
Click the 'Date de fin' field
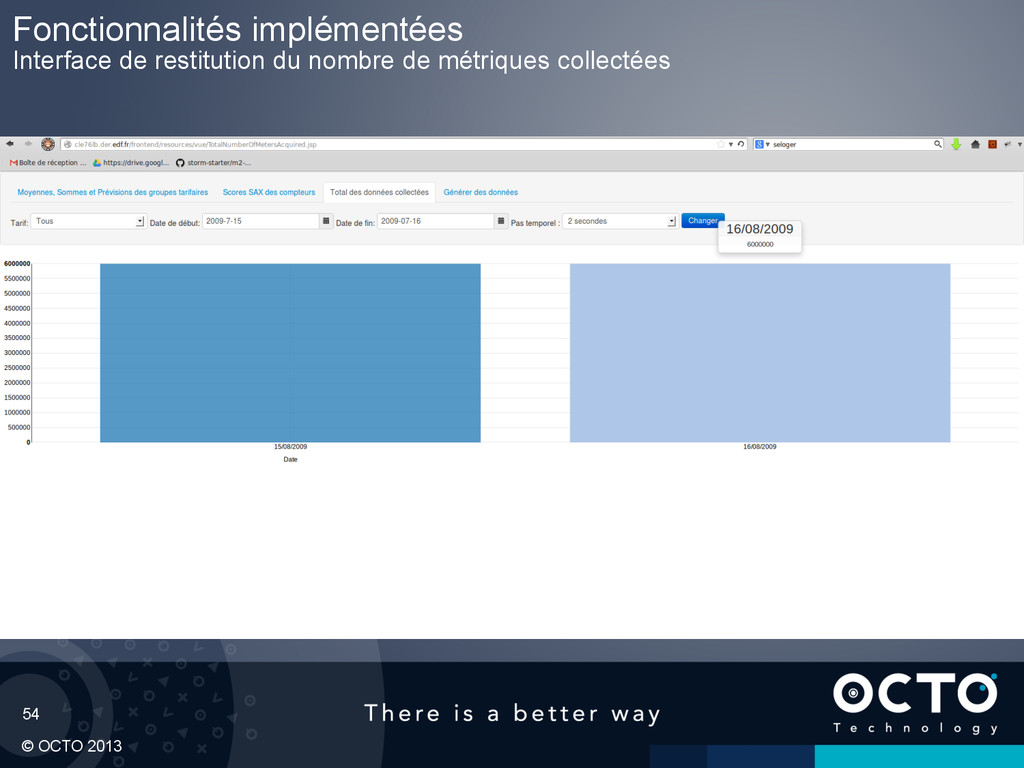[x=436, y=221]
